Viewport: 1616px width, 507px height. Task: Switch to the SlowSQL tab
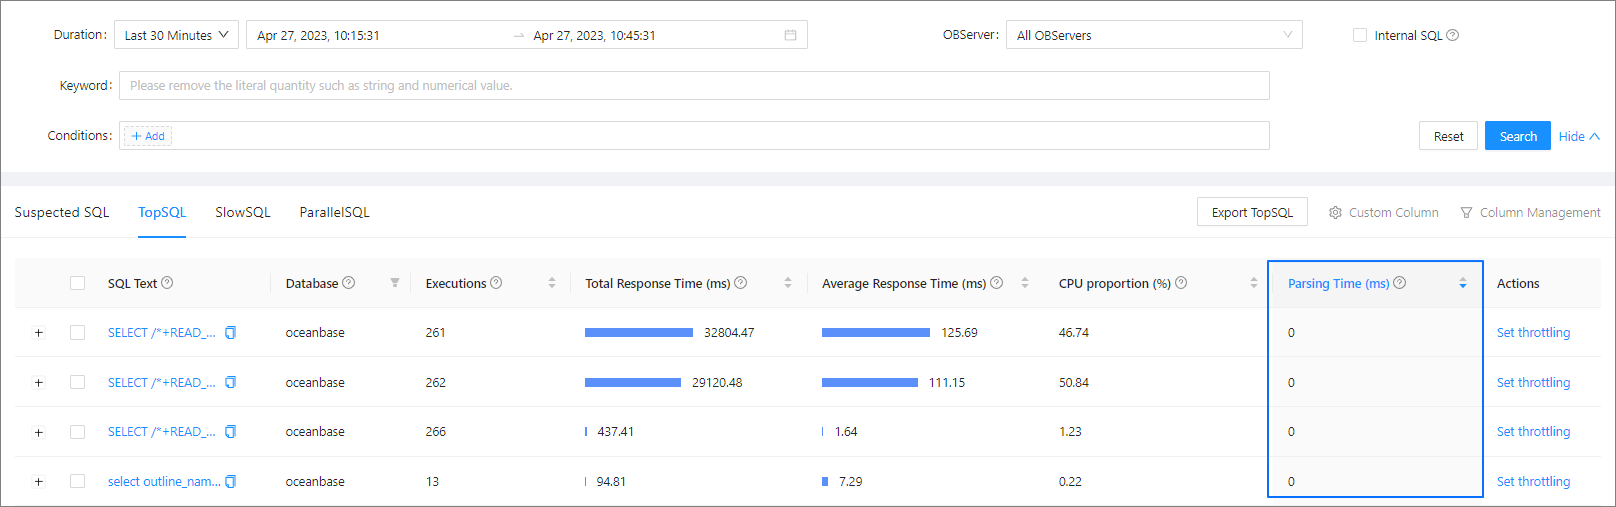[x=243, y=212]
